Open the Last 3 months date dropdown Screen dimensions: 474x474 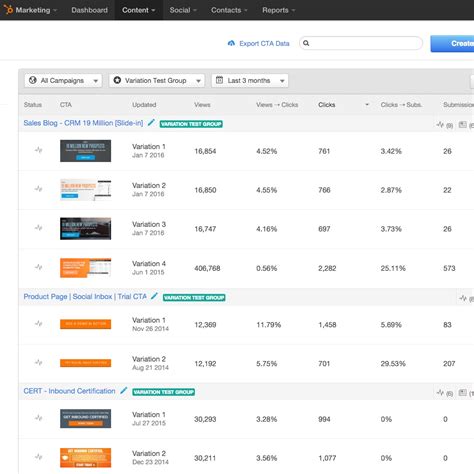coord(250,80)
